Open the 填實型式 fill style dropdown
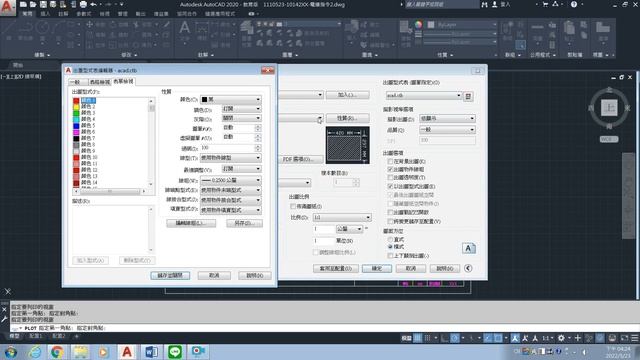Screen dimensions: 640x360 click(x=231, y=210)
